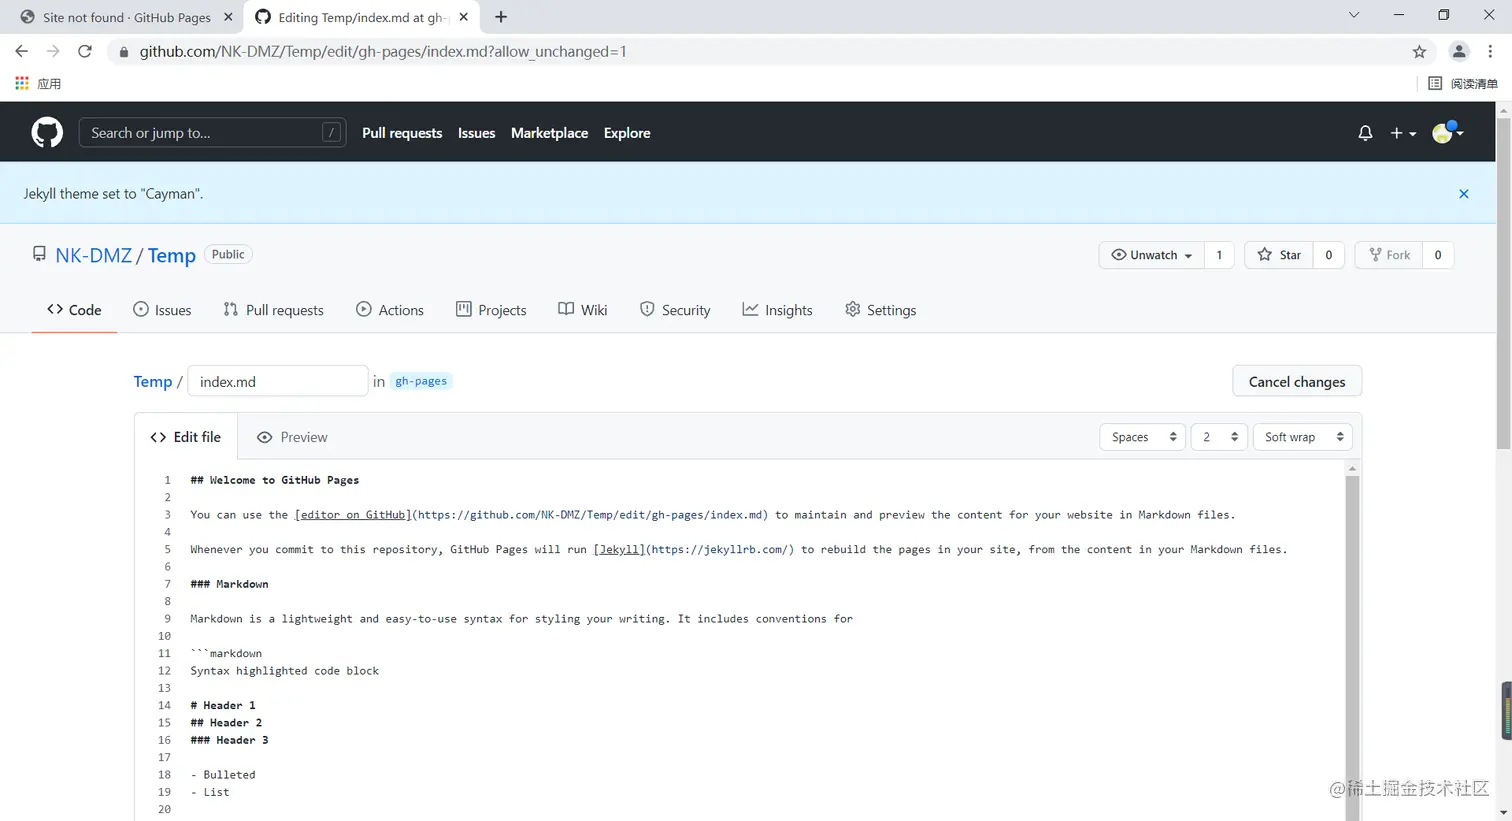The height and width of the screenshot is (821, 1512).
Task: Open the Soft wrap dropdown
Action: [x=1303, y=437]
